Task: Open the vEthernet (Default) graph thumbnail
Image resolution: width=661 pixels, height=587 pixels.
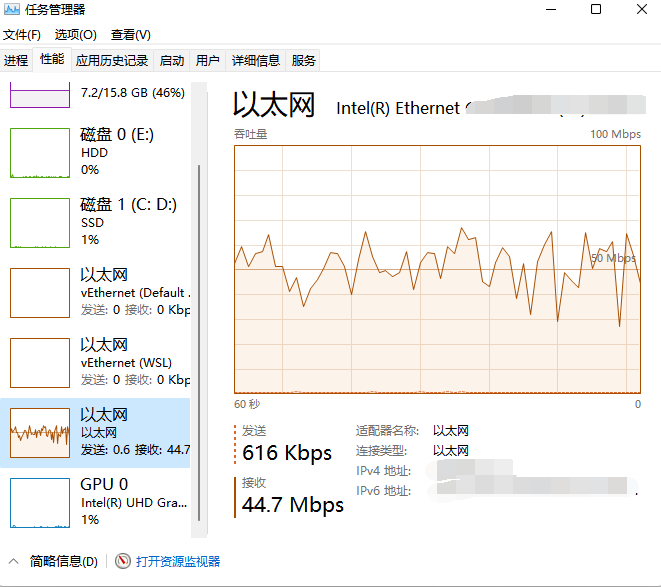Action: pos(40,292)
